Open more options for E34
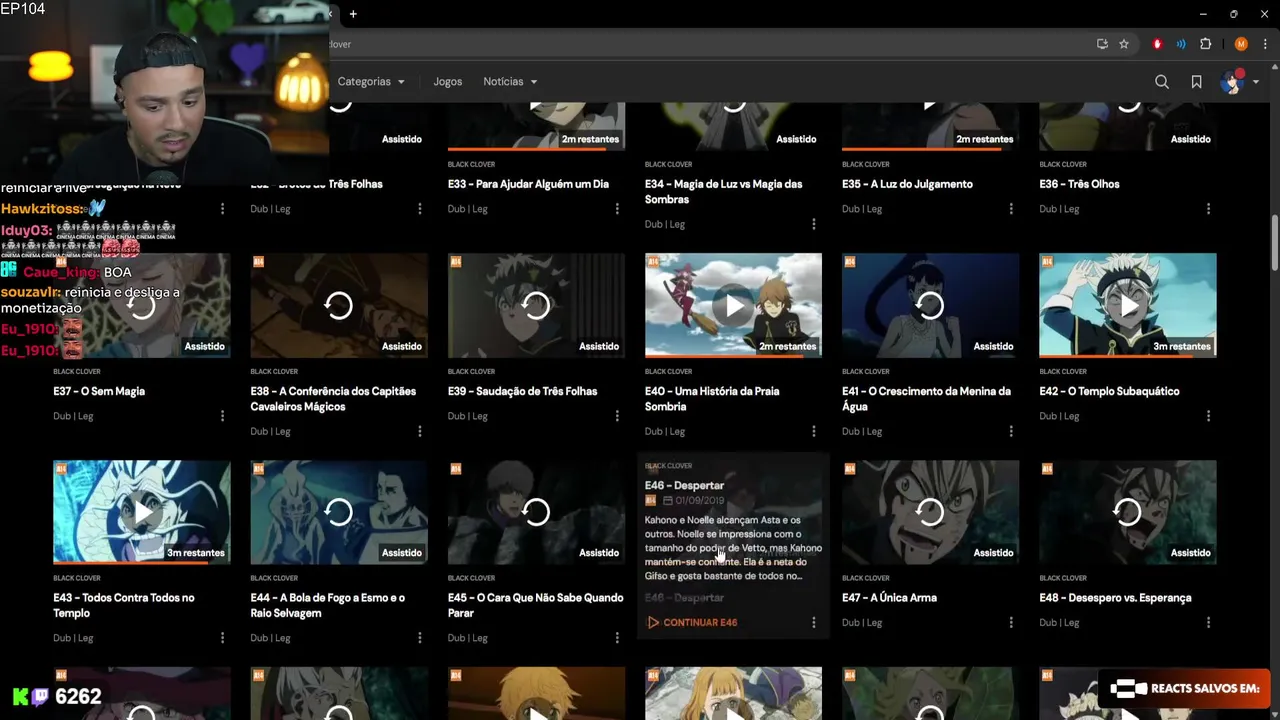 (x=814, y=224)
